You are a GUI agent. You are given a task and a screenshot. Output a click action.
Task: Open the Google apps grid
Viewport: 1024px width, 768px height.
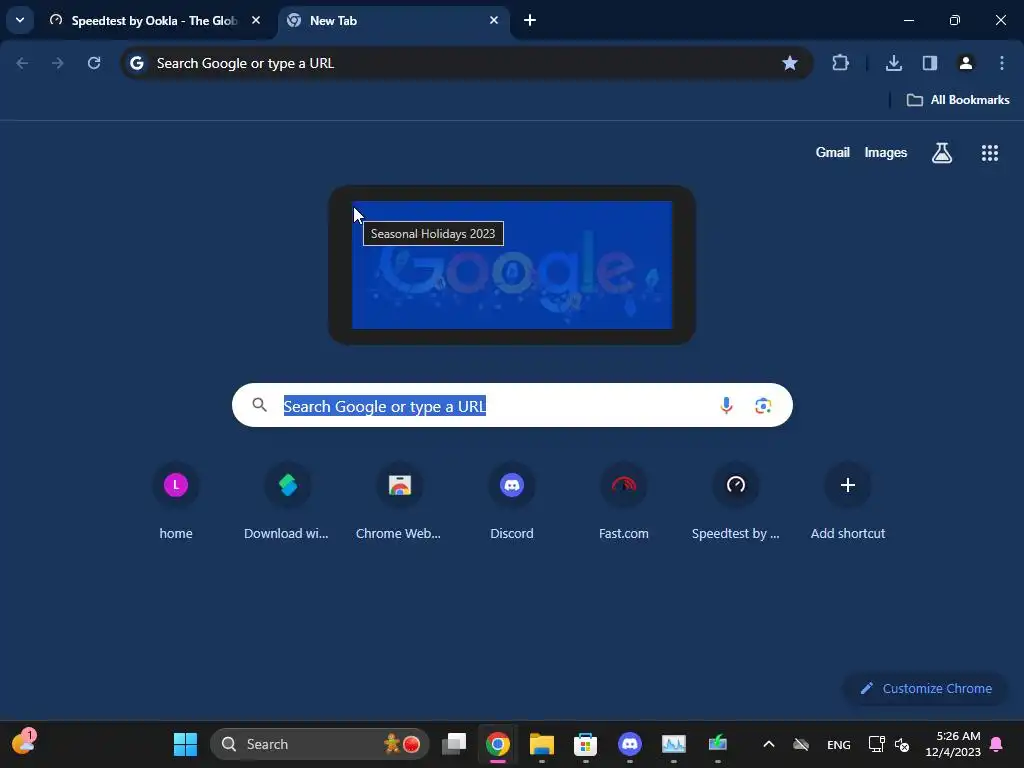[990, 153]
